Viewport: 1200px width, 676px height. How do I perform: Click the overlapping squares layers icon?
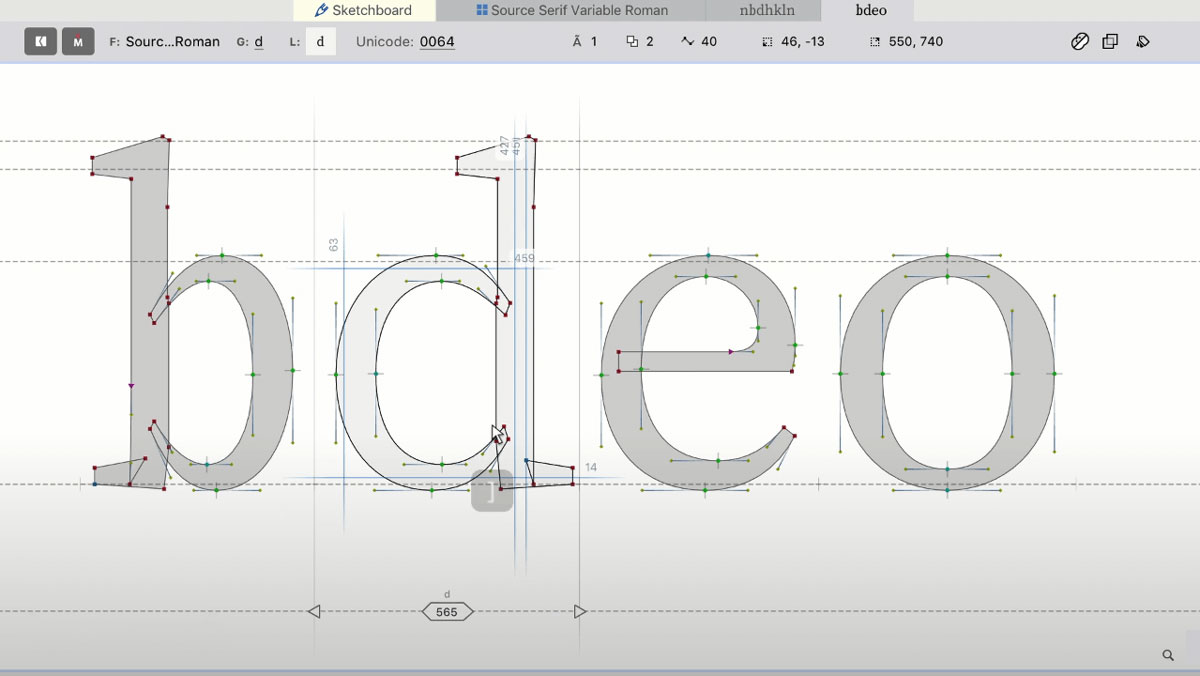pyautogui.click(x=1110, y=42)
